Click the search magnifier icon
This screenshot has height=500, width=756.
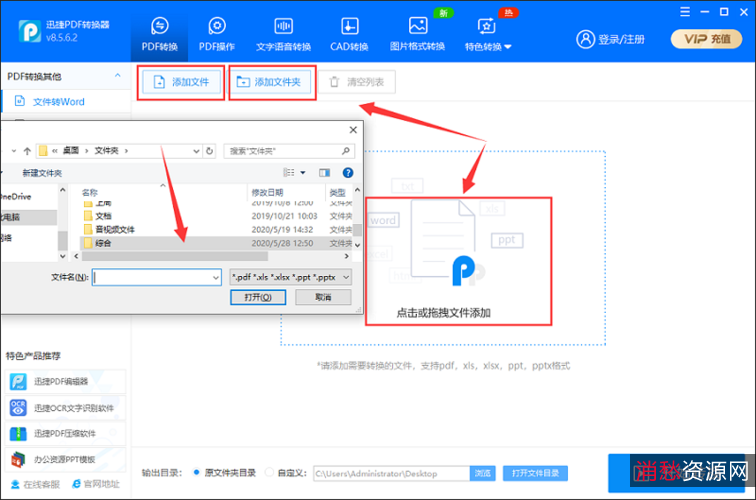[x=345, y=151]
